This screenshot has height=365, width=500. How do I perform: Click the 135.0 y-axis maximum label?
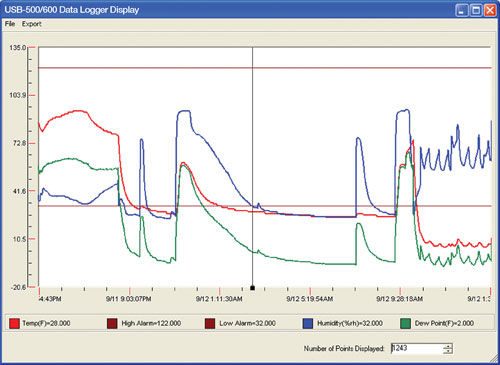18,48
